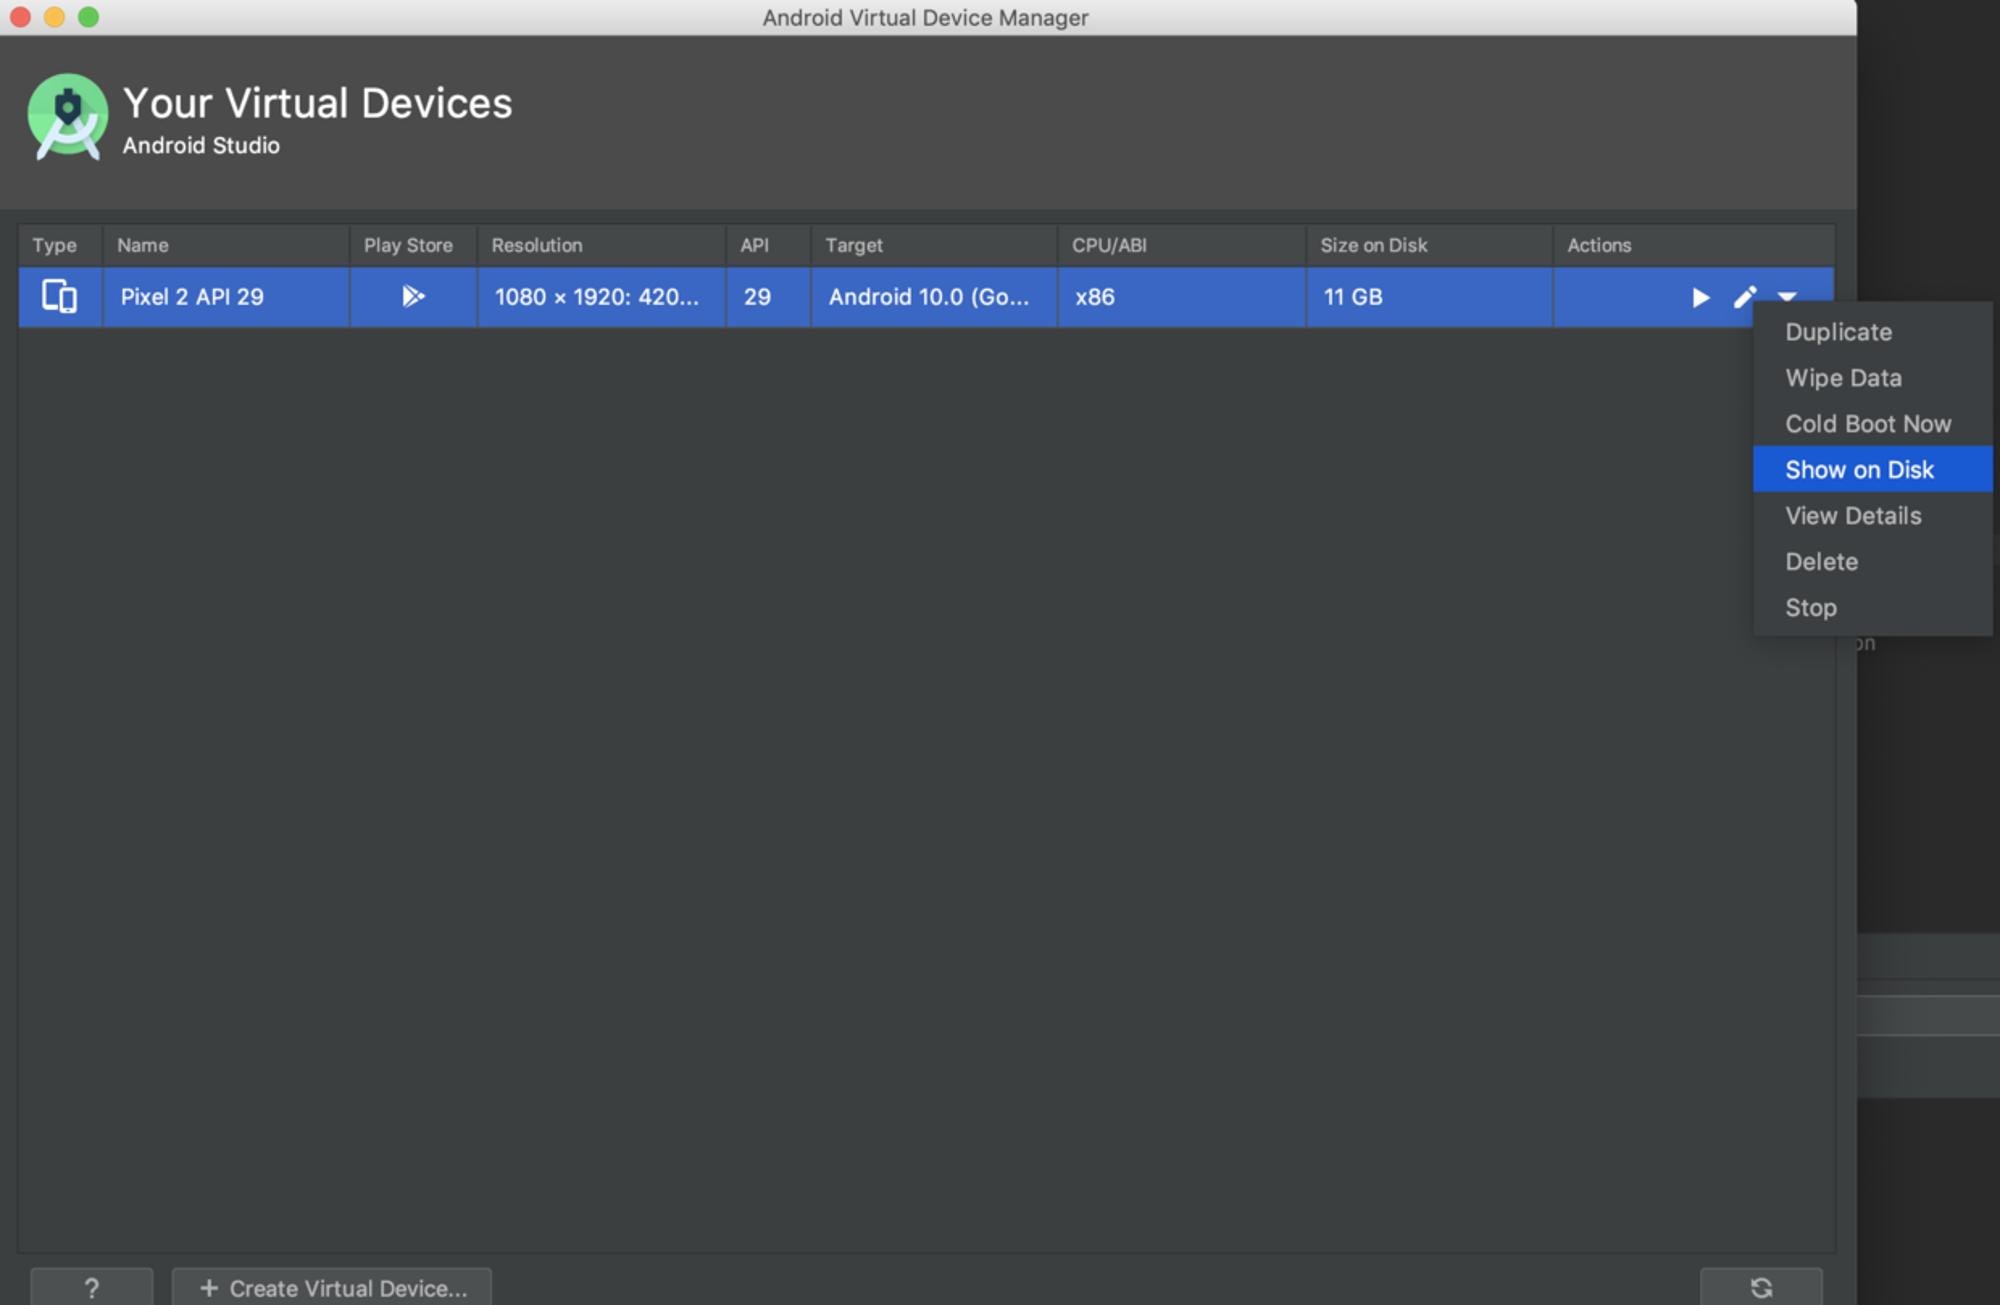Edit the Pixel 2 AVD with pencil icon
2000x1305 pixels.
(x=1745, y=297)
